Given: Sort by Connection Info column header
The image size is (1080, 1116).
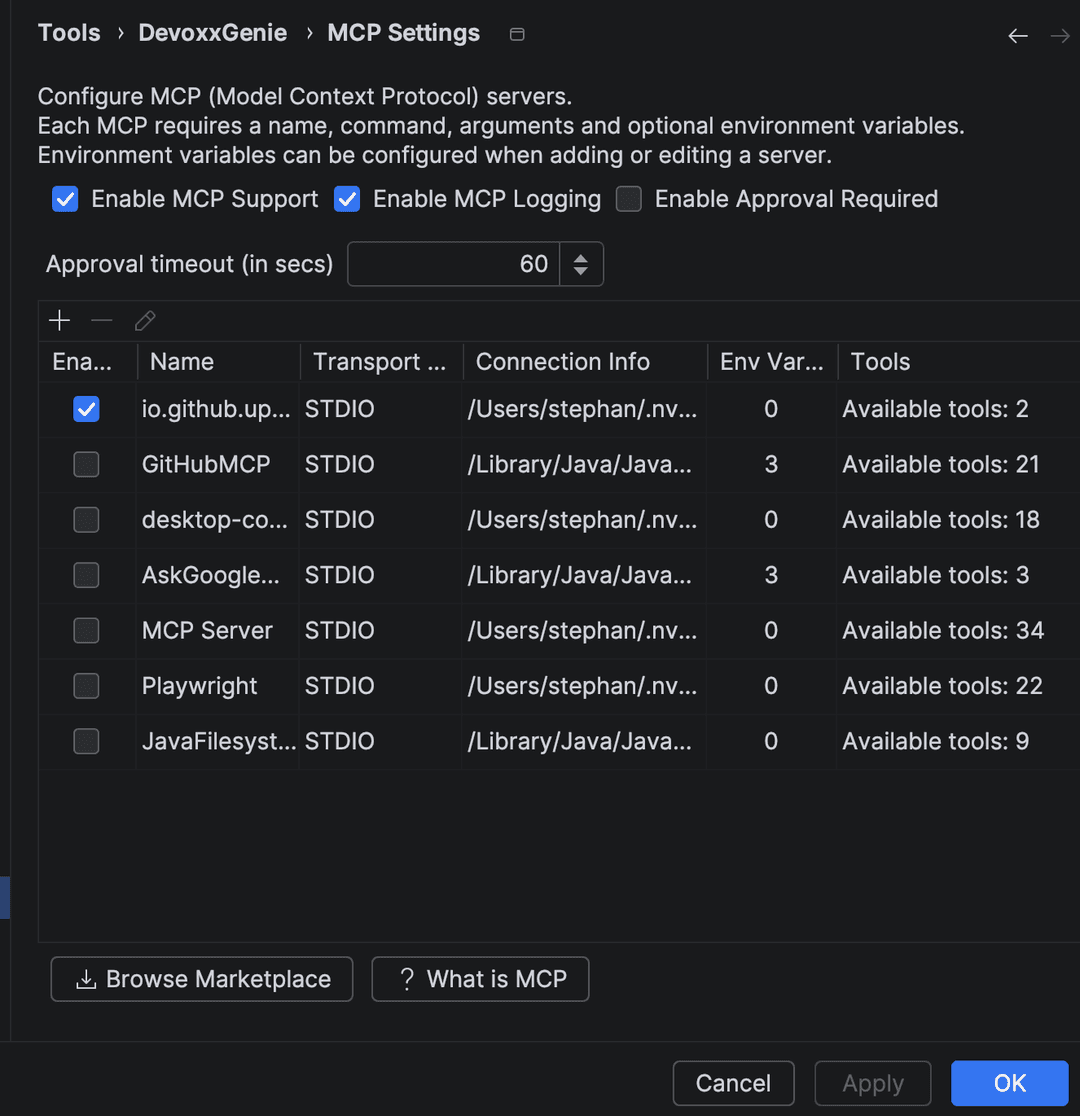Looking at the screenshot, I should tap(585, 362).
